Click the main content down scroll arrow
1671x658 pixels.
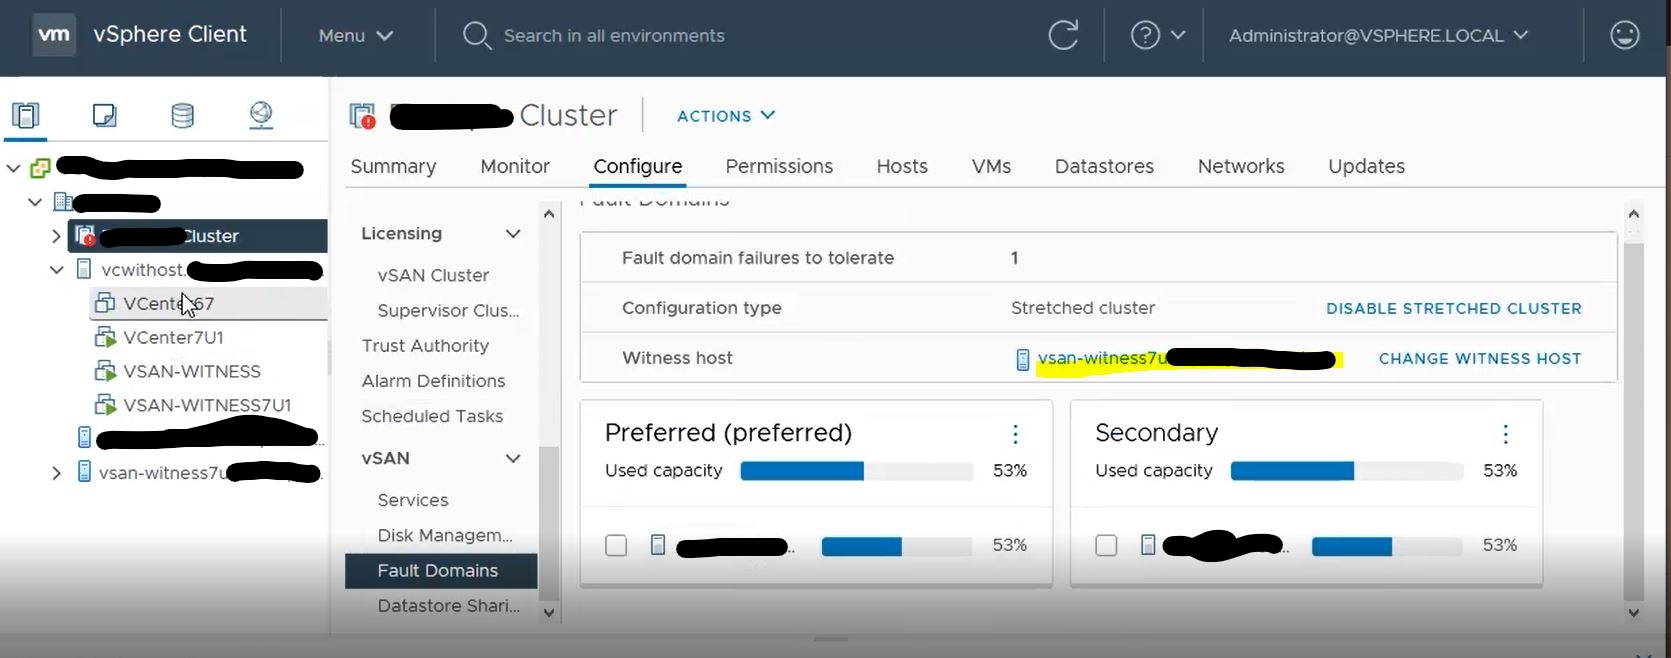1633,613
